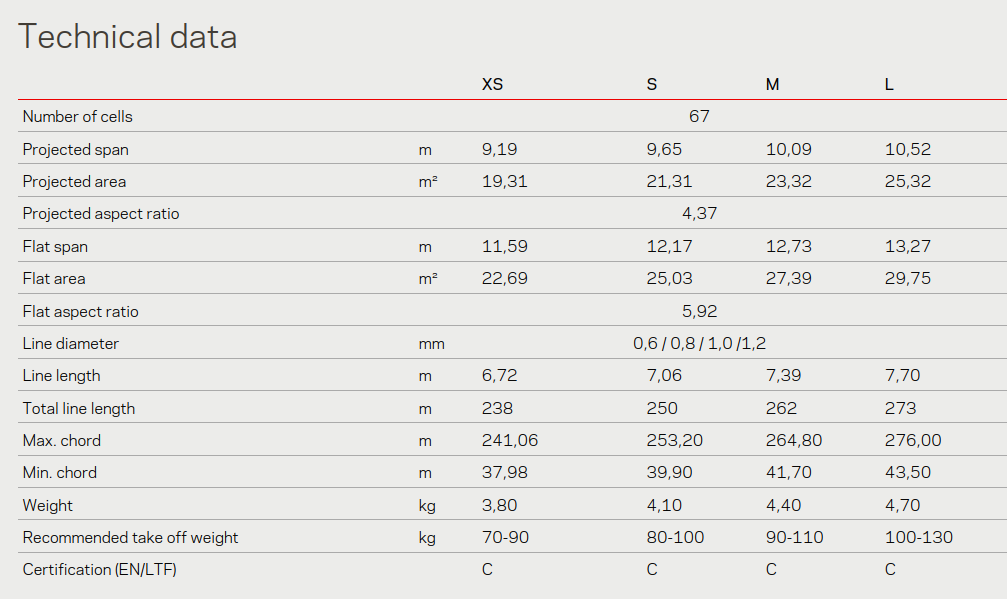
Task: Click the XS projected span value 9,19
Action: pos(500,150)
